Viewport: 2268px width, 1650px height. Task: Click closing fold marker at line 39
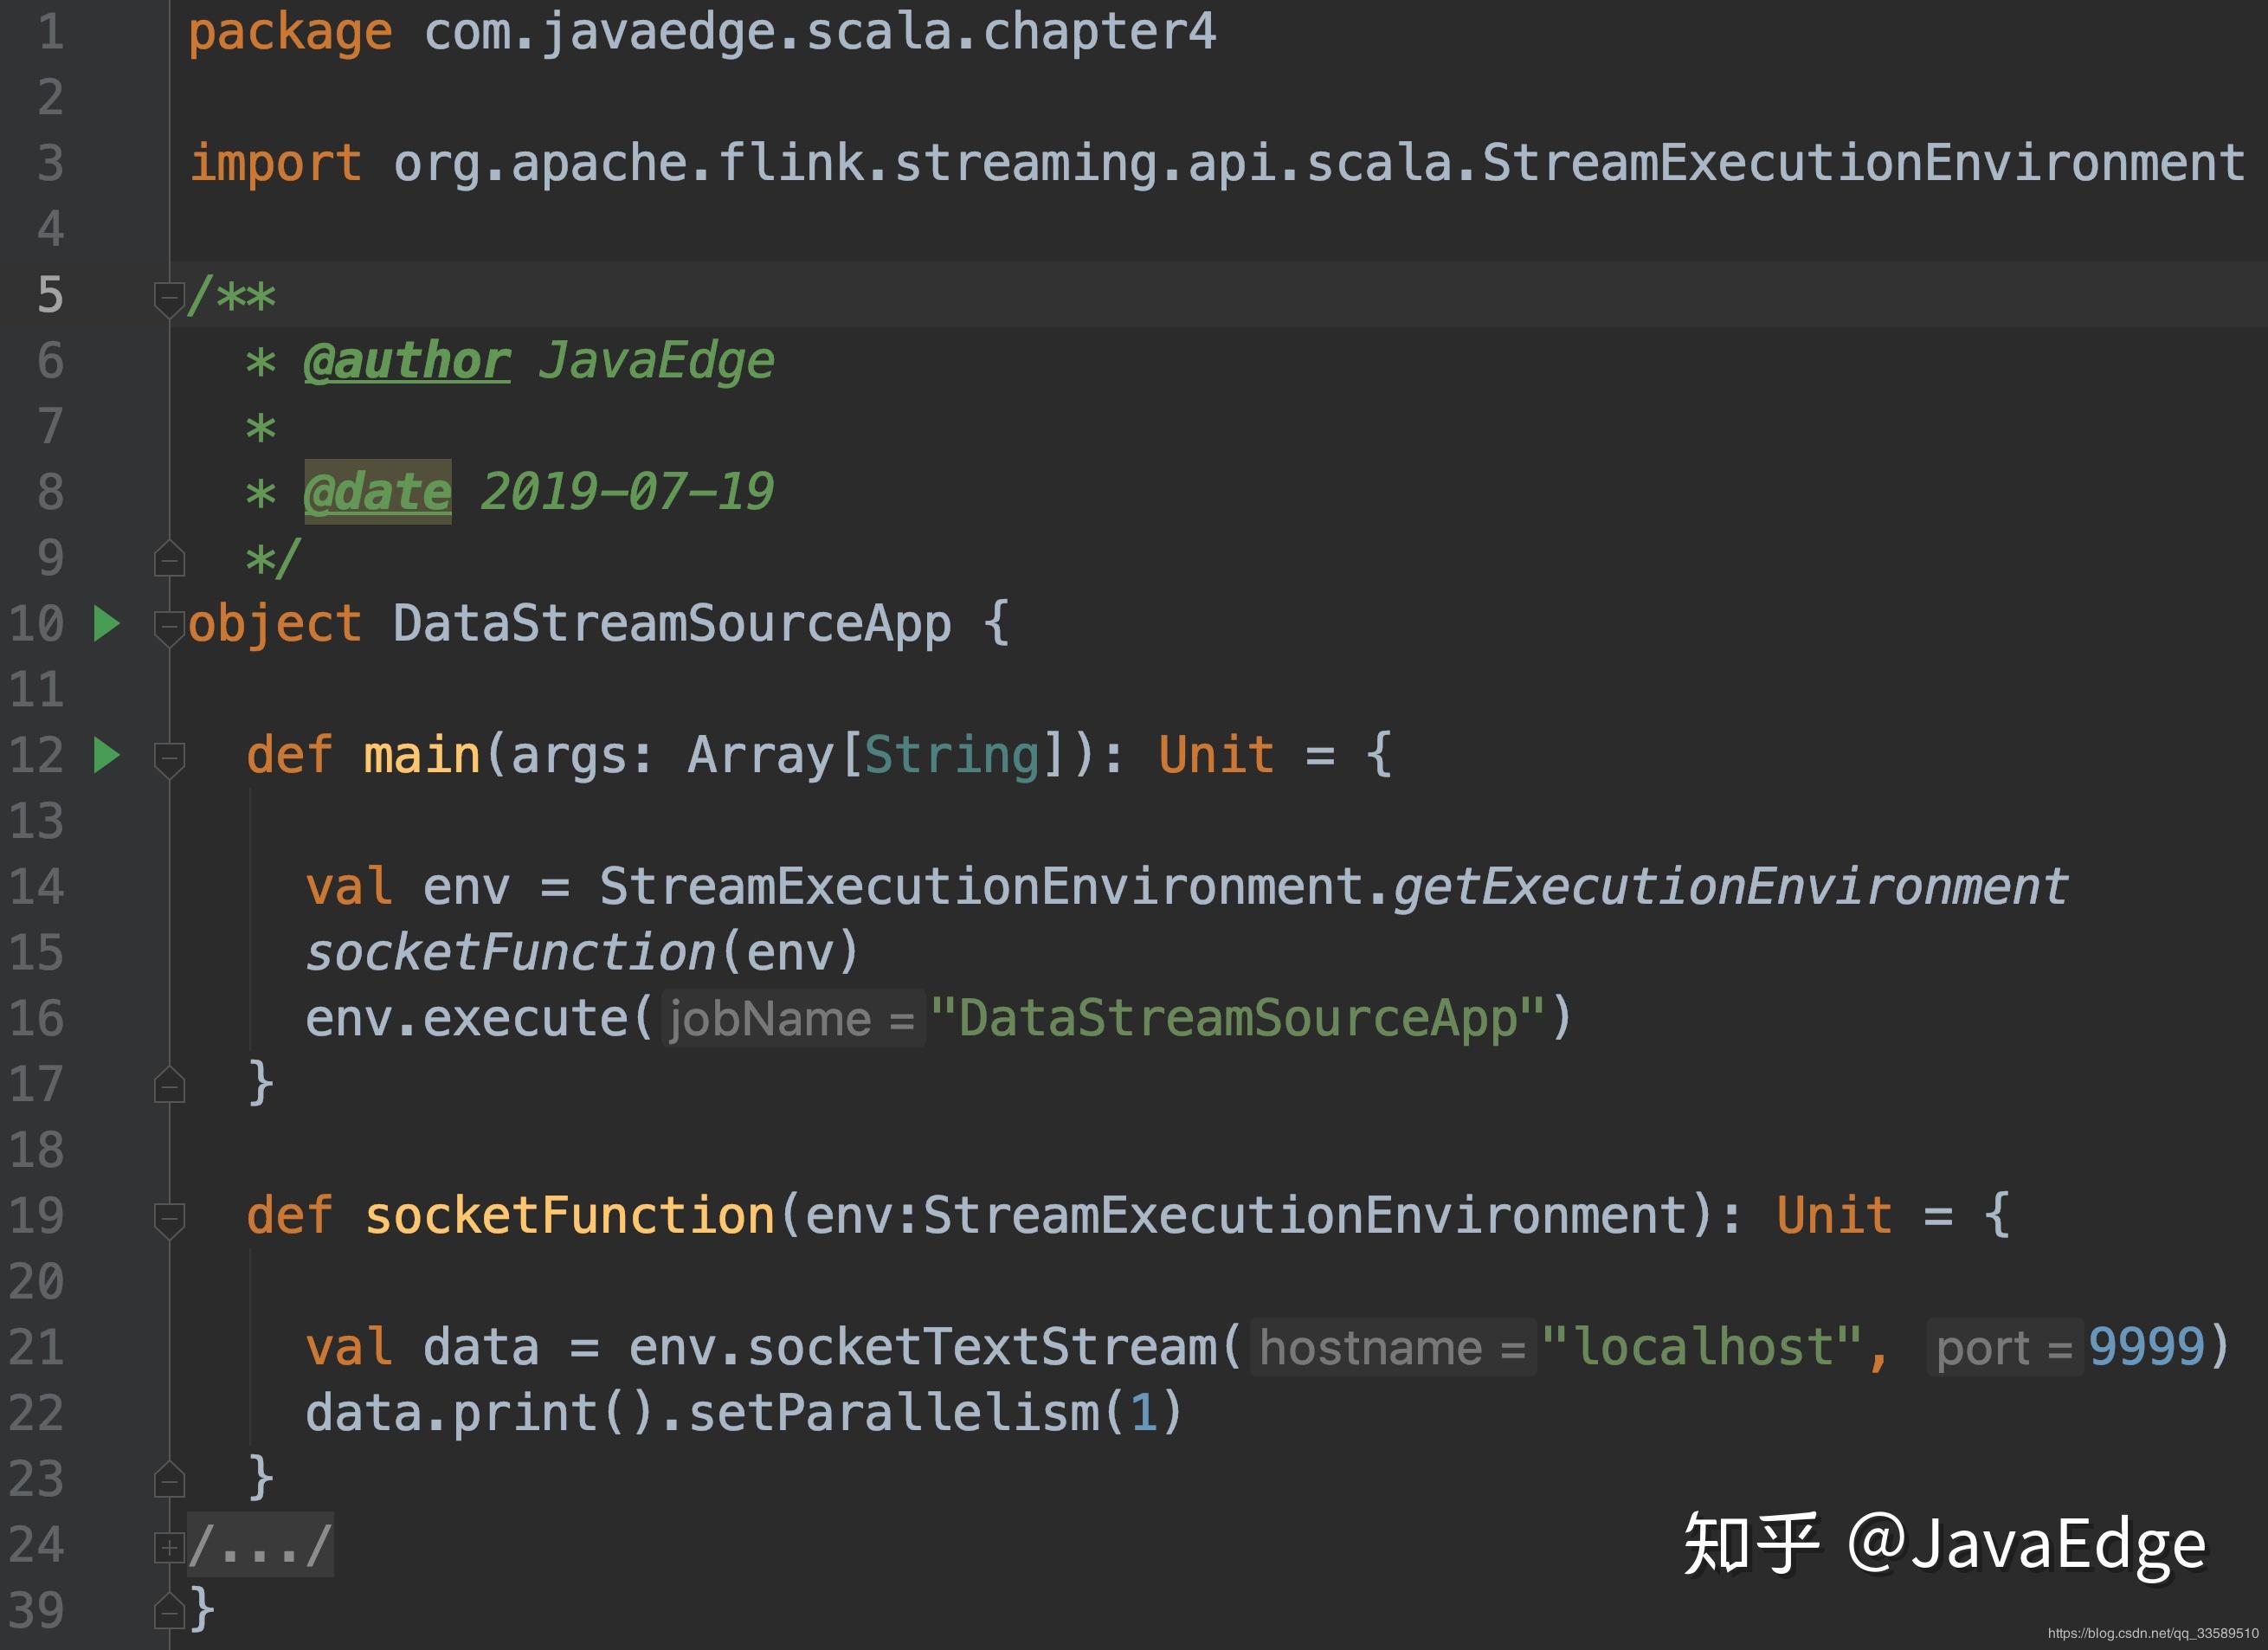click(169, 1611)
